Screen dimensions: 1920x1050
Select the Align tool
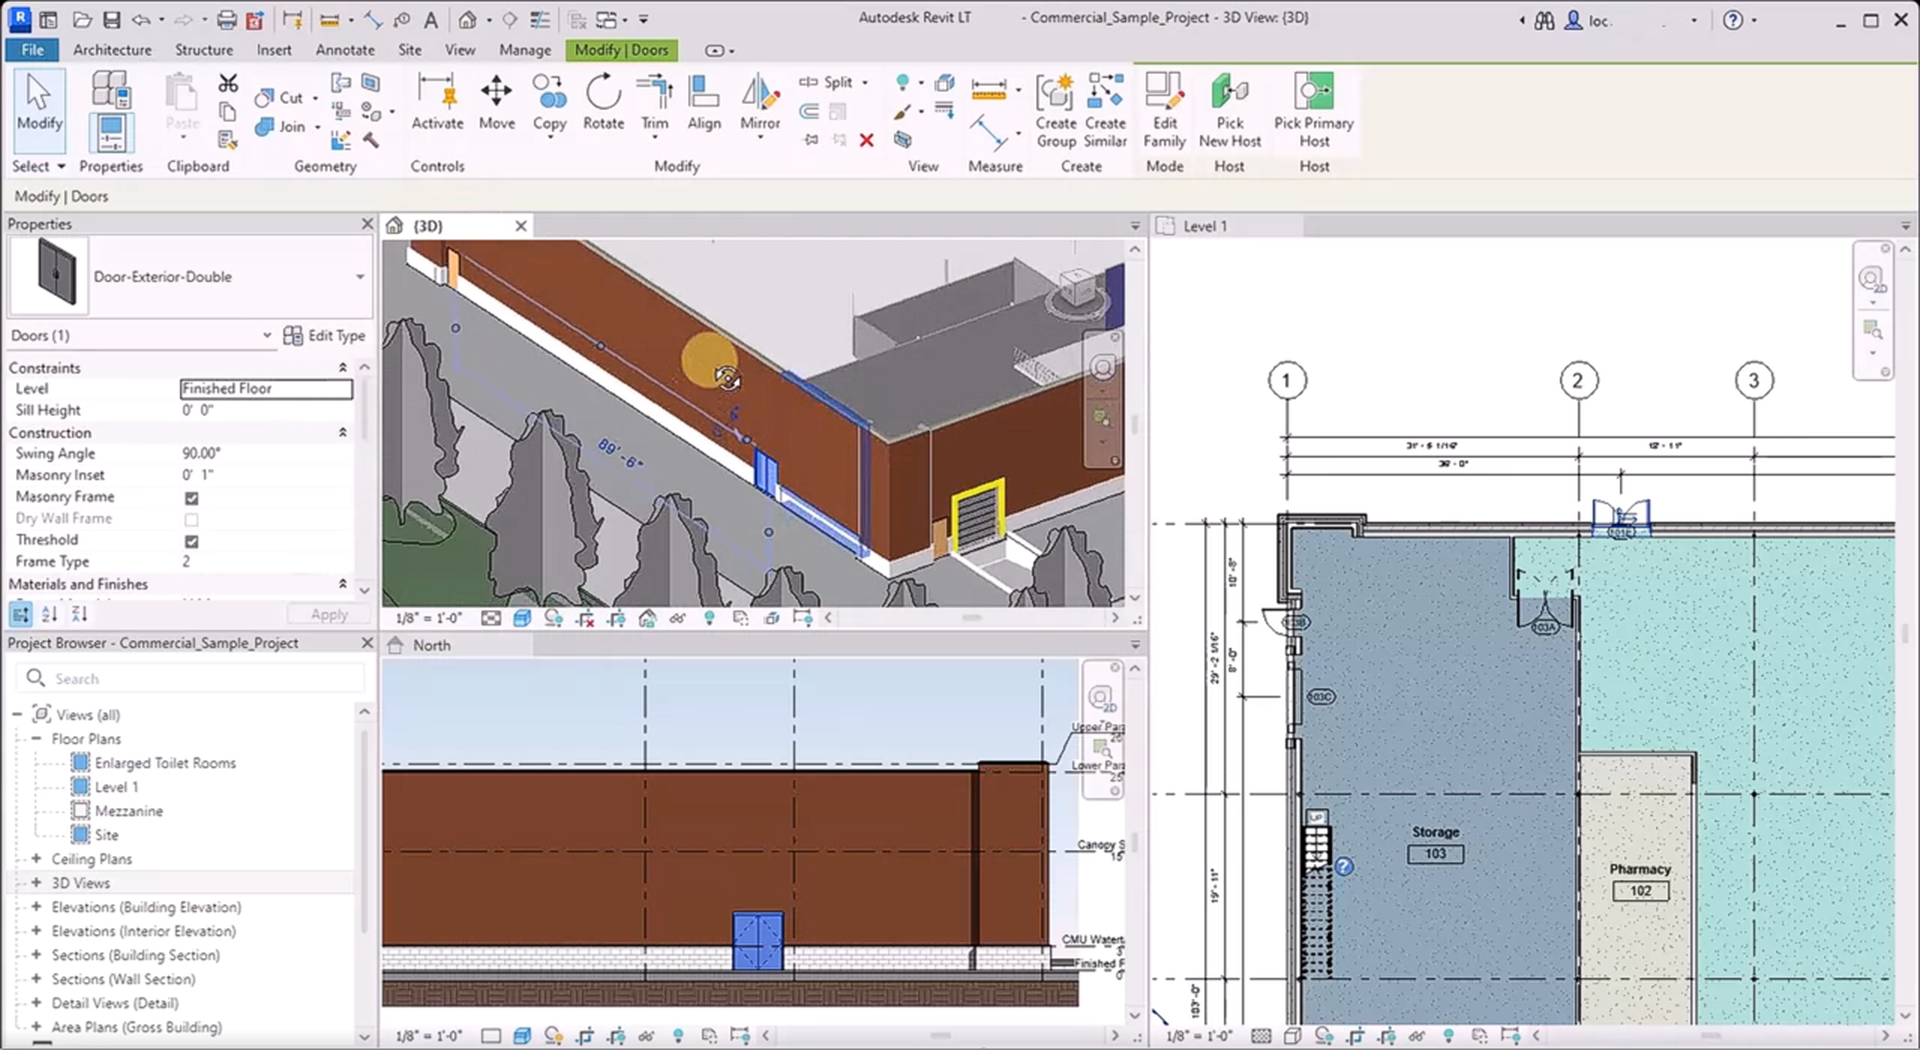(704, 103)
